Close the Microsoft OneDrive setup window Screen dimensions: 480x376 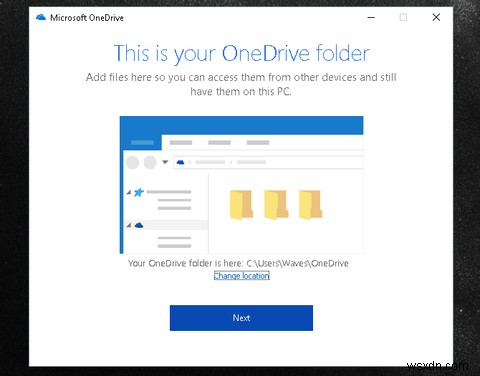[x=436, y=17]
